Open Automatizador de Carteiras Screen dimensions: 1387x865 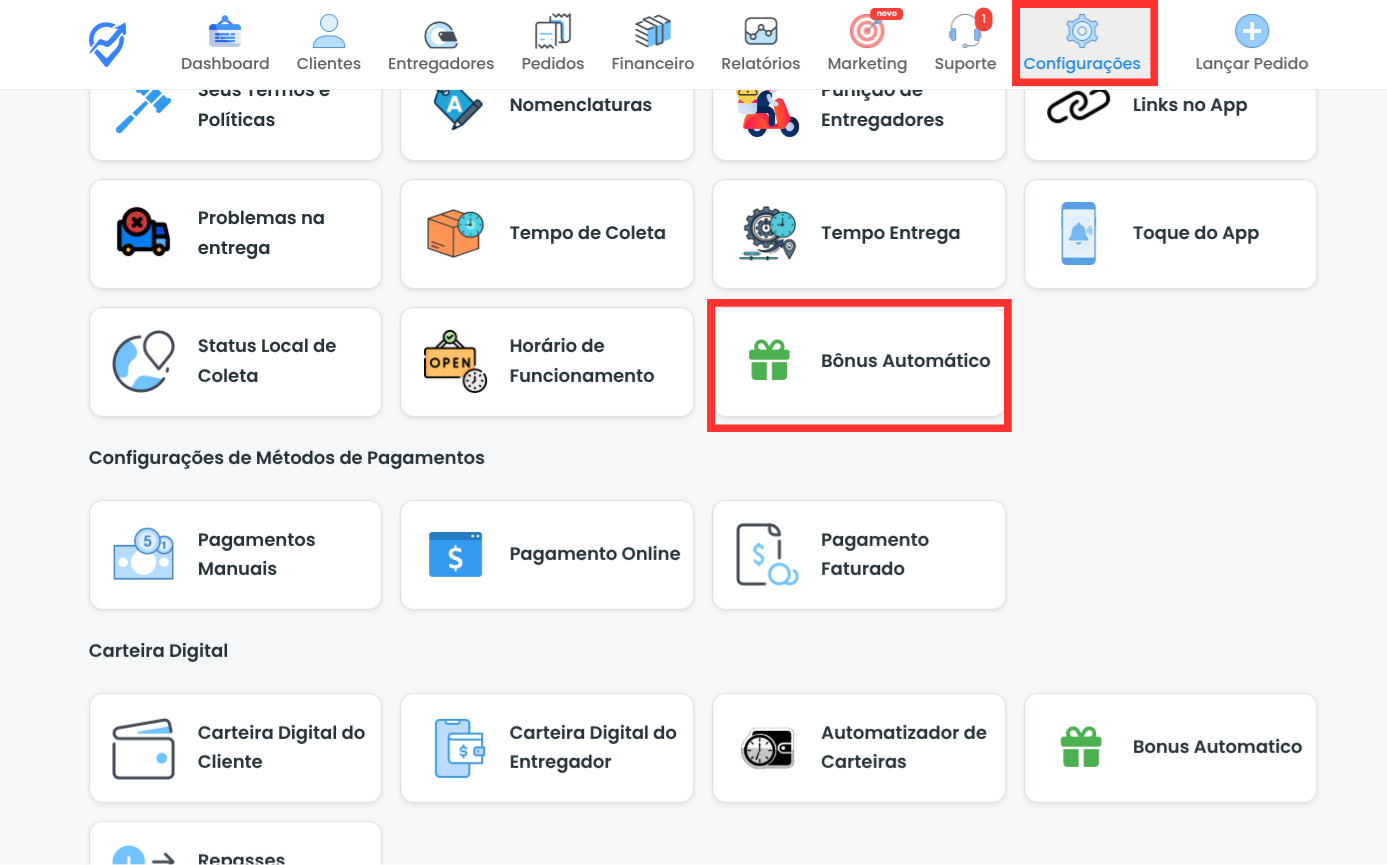point(858,748)
